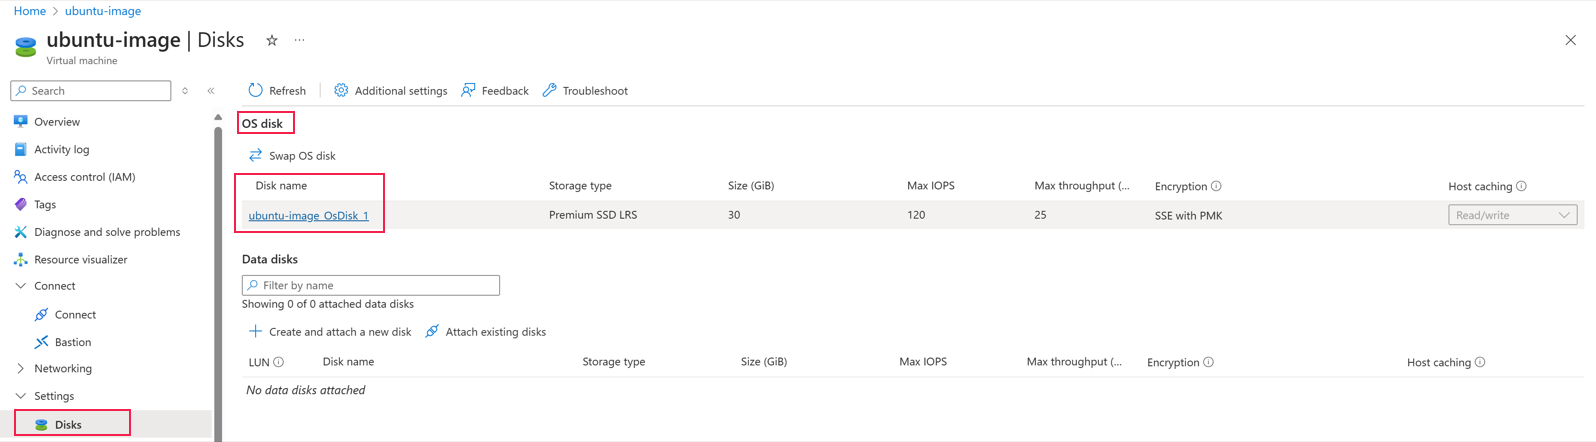Expand the Networking section
Viewport: 1596px width, 442px height.
tap(21, 368)
